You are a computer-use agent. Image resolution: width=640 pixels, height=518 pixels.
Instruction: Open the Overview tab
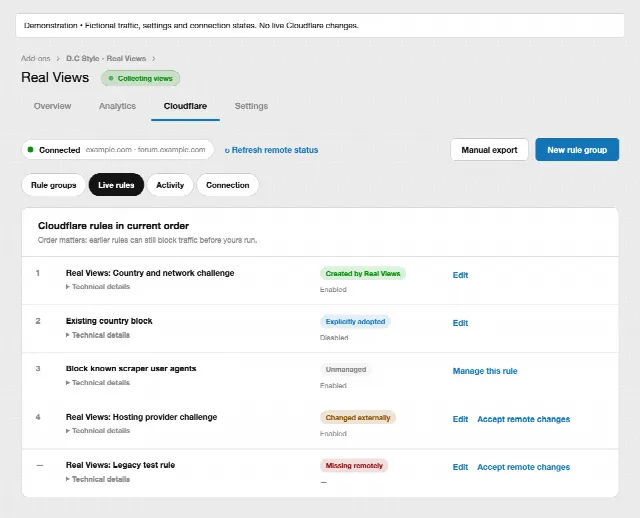click(x=52, y=106)
